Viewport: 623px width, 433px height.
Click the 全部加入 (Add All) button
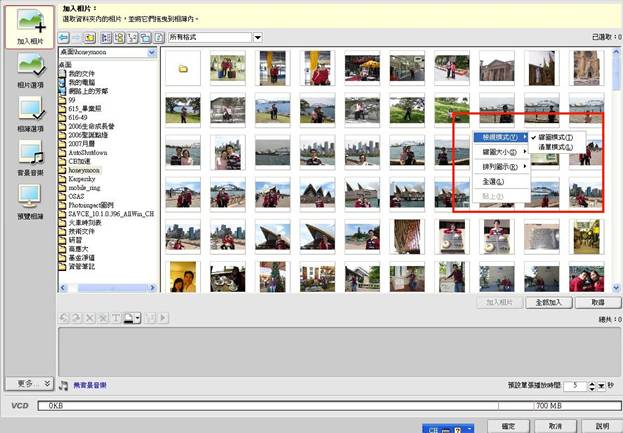(552, 301)
